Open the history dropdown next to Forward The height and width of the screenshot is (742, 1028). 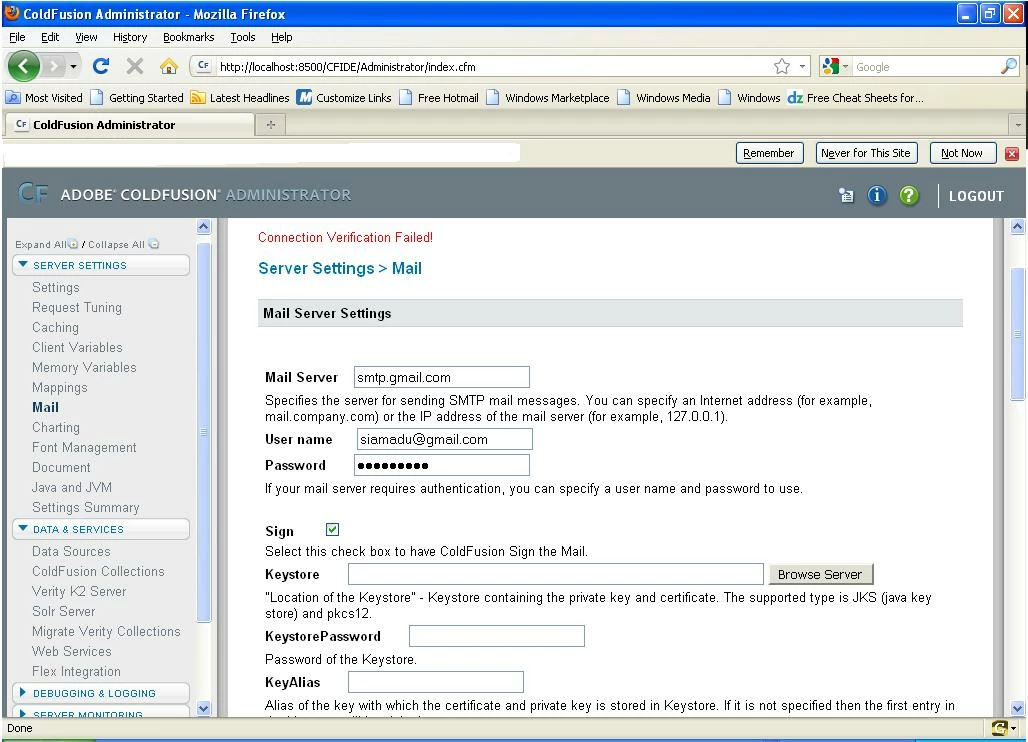(x=73, y=66)
